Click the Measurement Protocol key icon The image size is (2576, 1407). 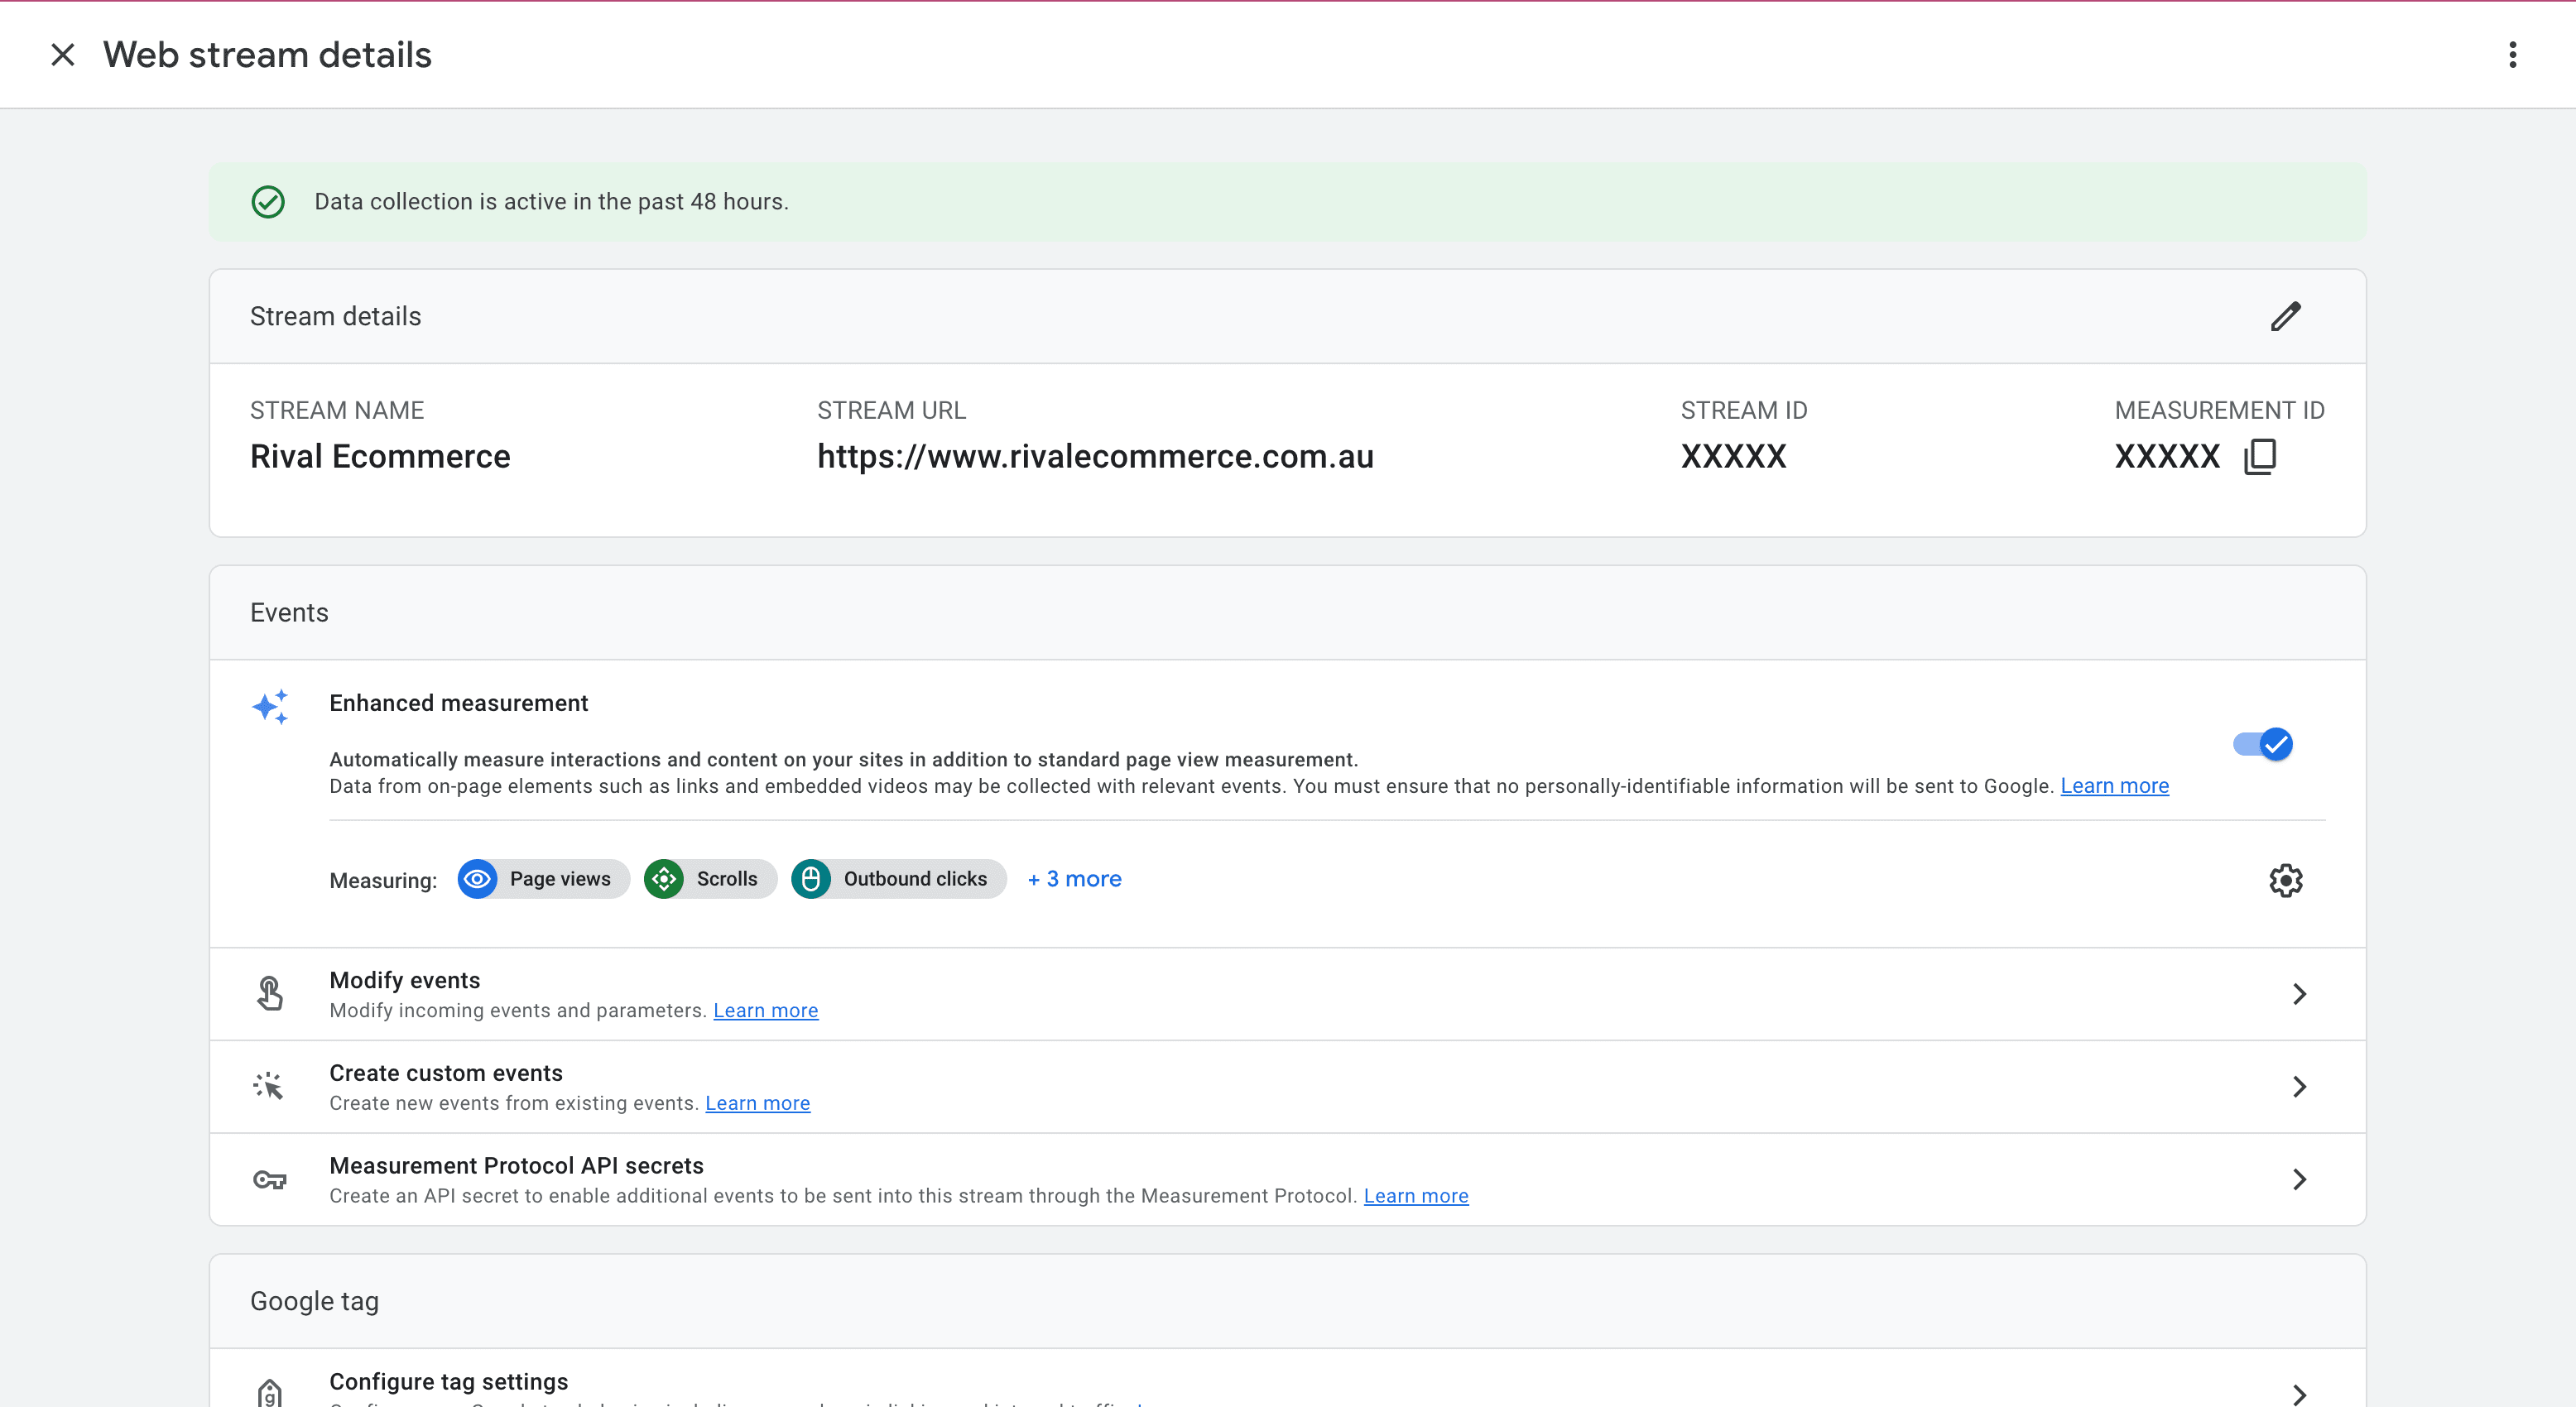[x=269, y=1180]
